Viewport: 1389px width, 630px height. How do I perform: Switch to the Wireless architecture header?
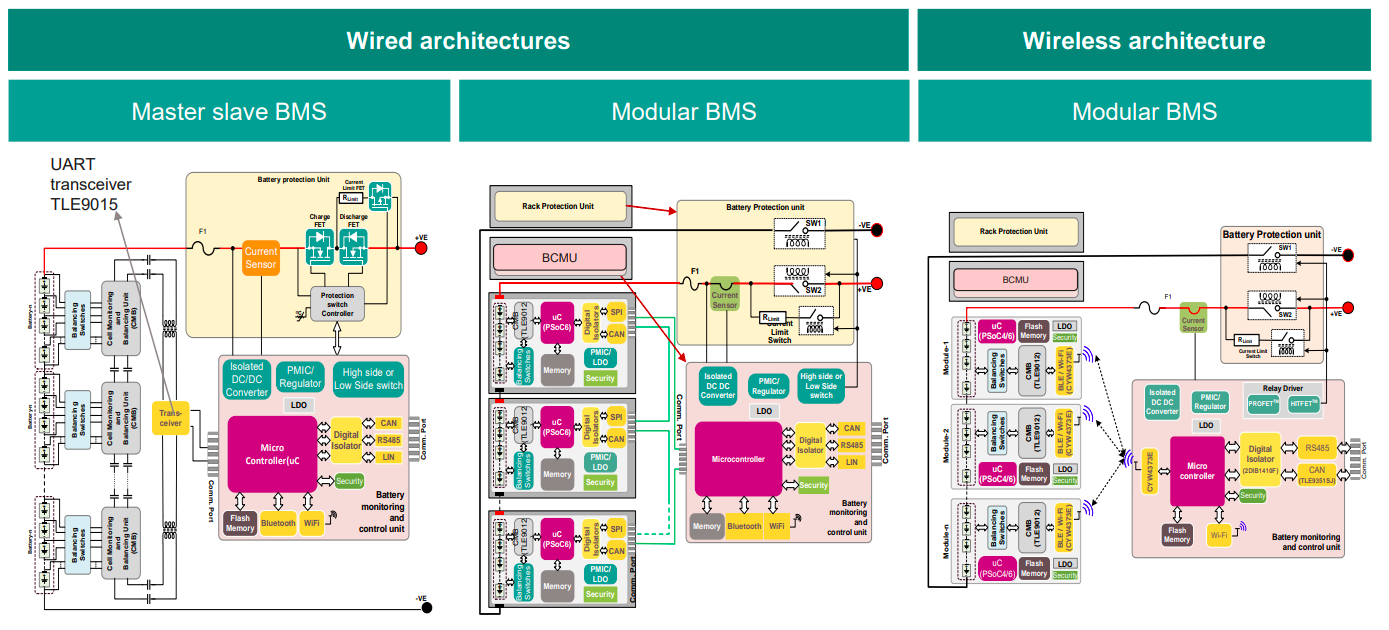pyautogui.click(x=1143, y=41)
